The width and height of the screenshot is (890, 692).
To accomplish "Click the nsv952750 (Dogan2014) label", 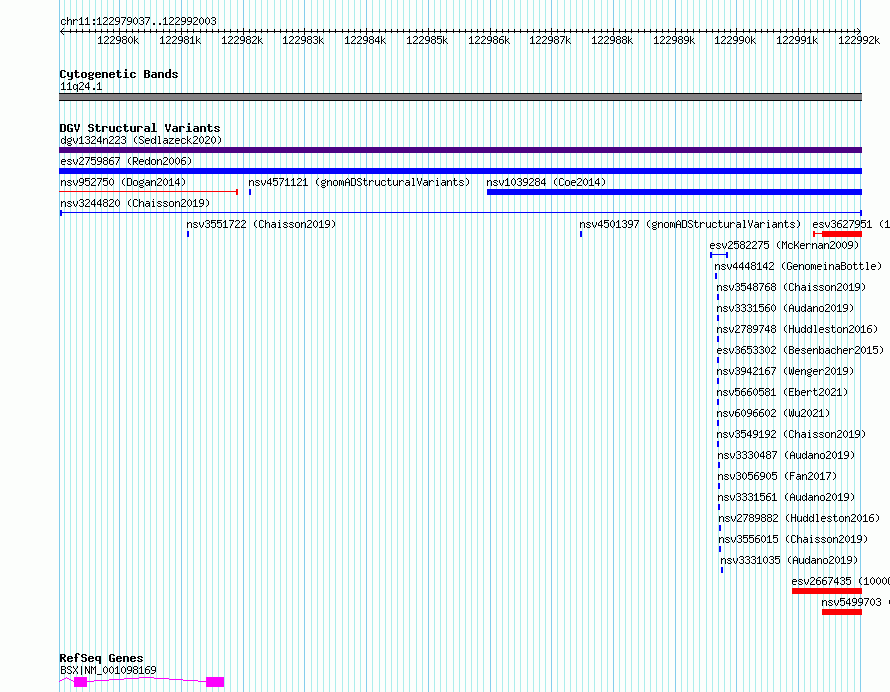I will pos(123,182).
